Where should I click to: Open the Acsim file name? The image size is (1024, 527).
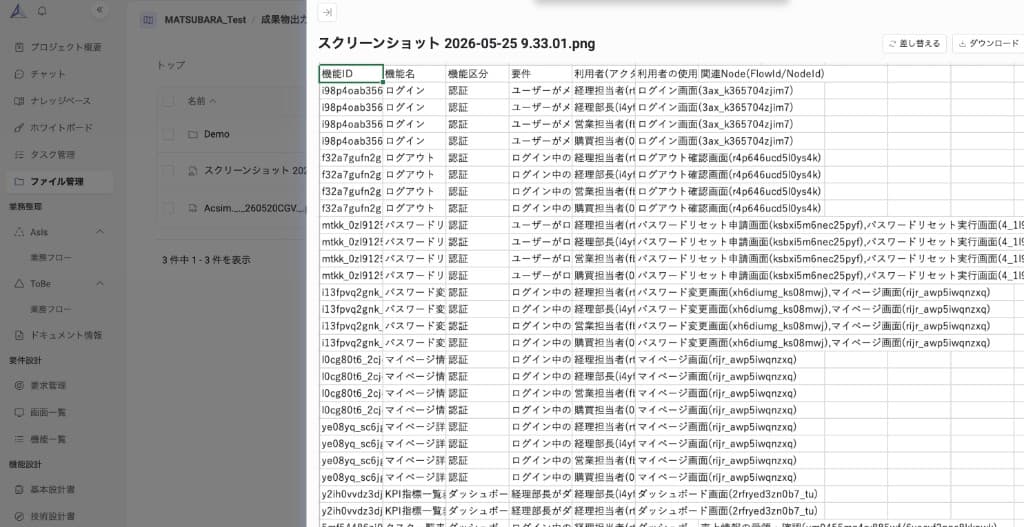click(255, 208)
